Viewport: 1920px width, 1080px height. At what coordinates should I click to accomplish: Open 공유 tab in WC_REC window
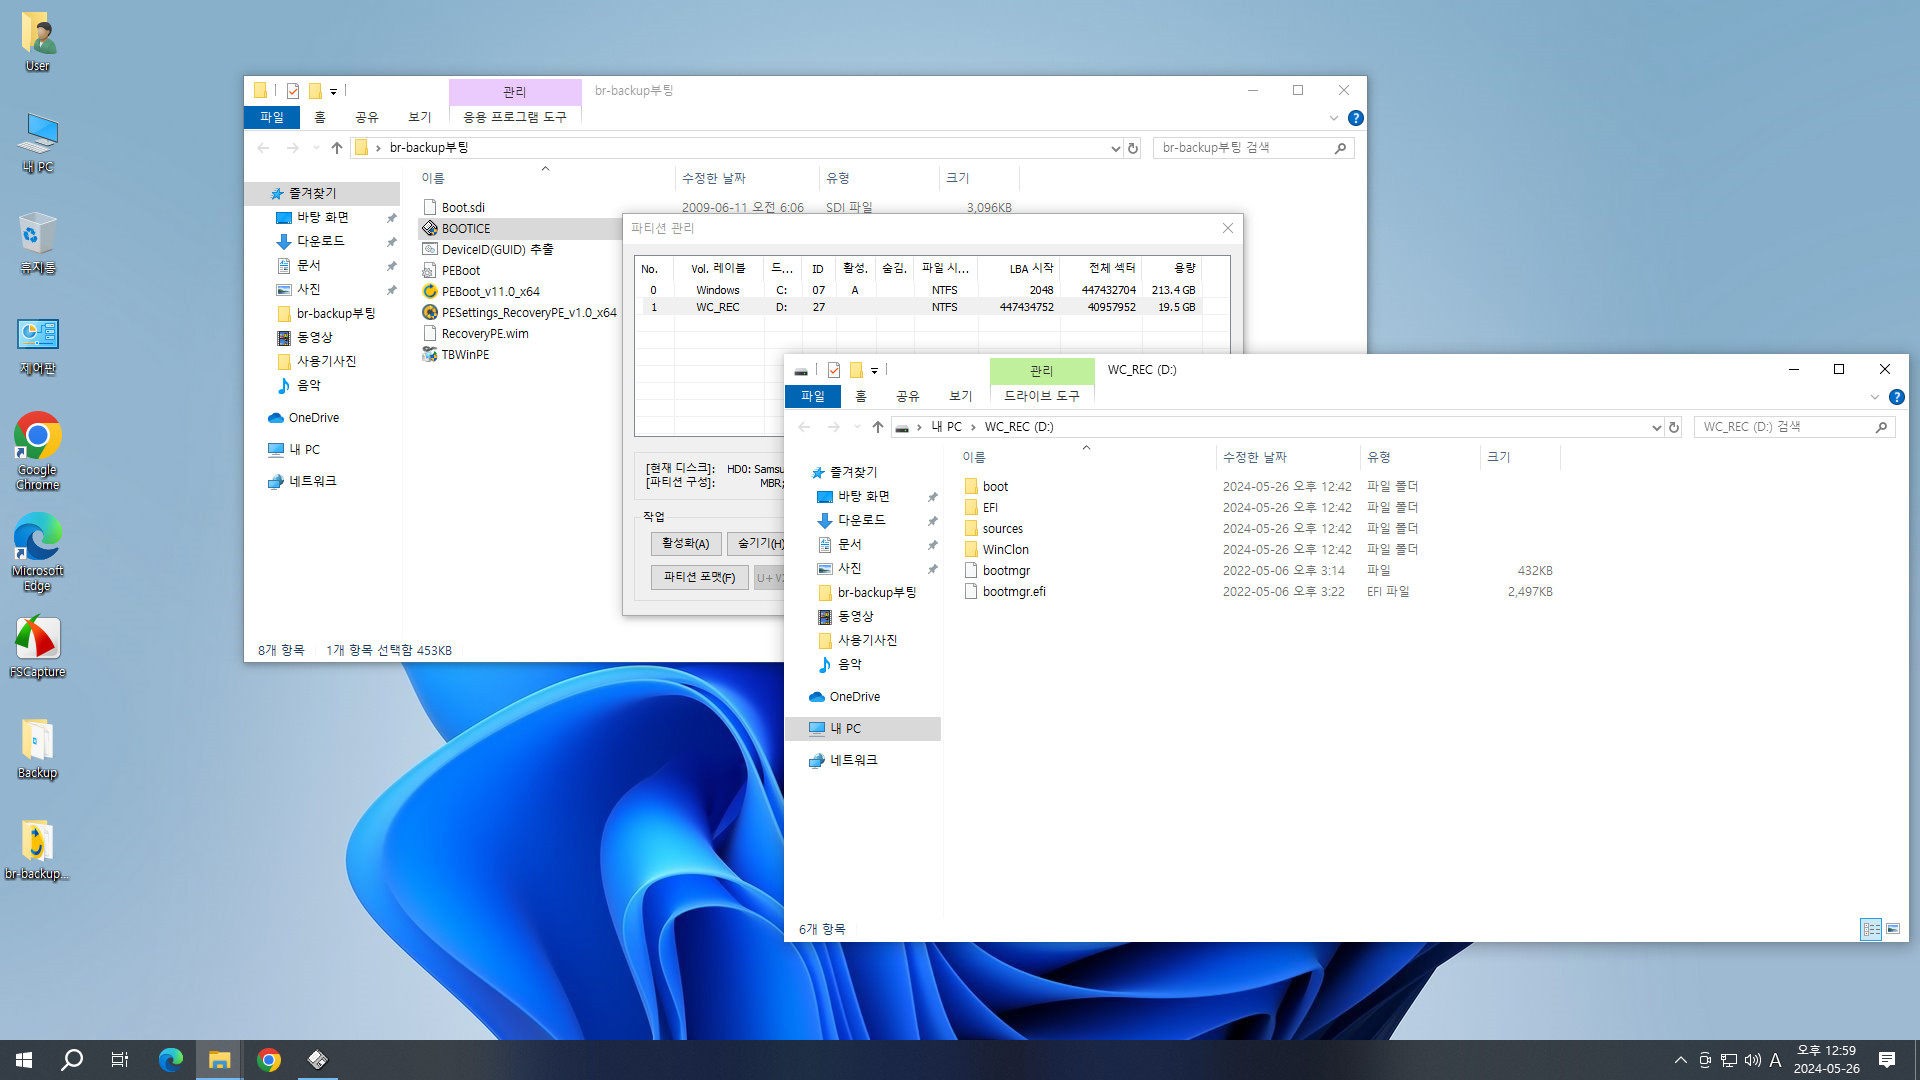(908, 397)
